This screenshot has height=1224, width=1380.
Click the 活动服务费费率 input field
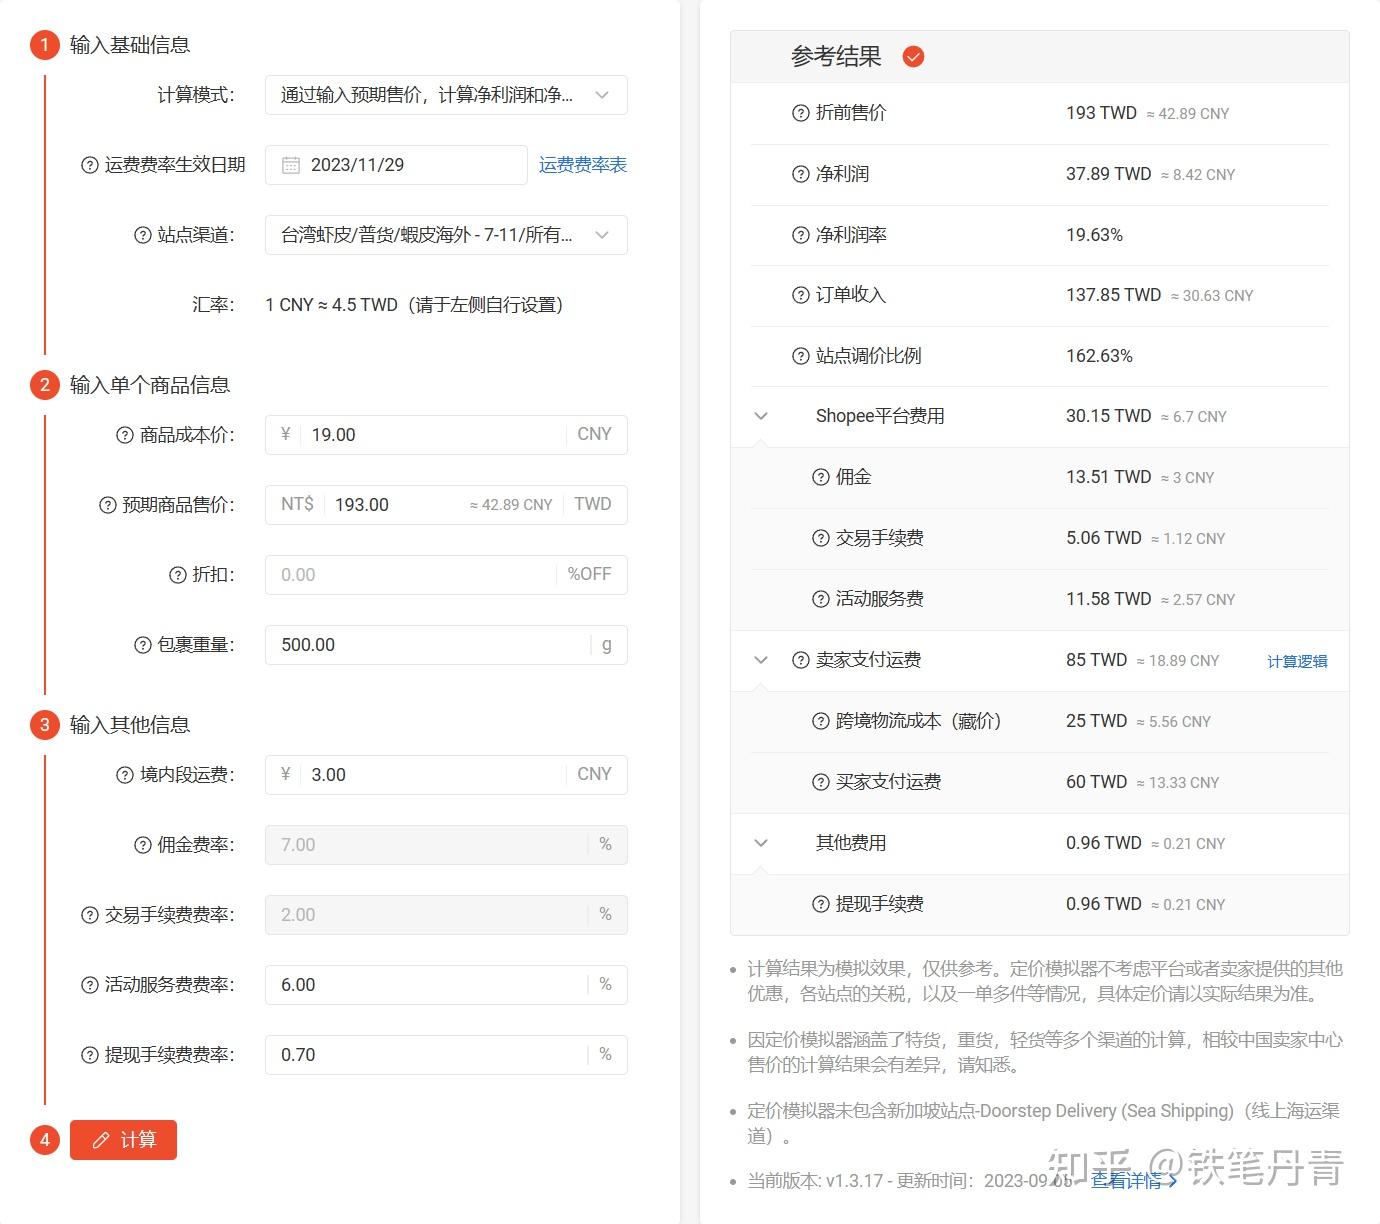tap(446, 985)
